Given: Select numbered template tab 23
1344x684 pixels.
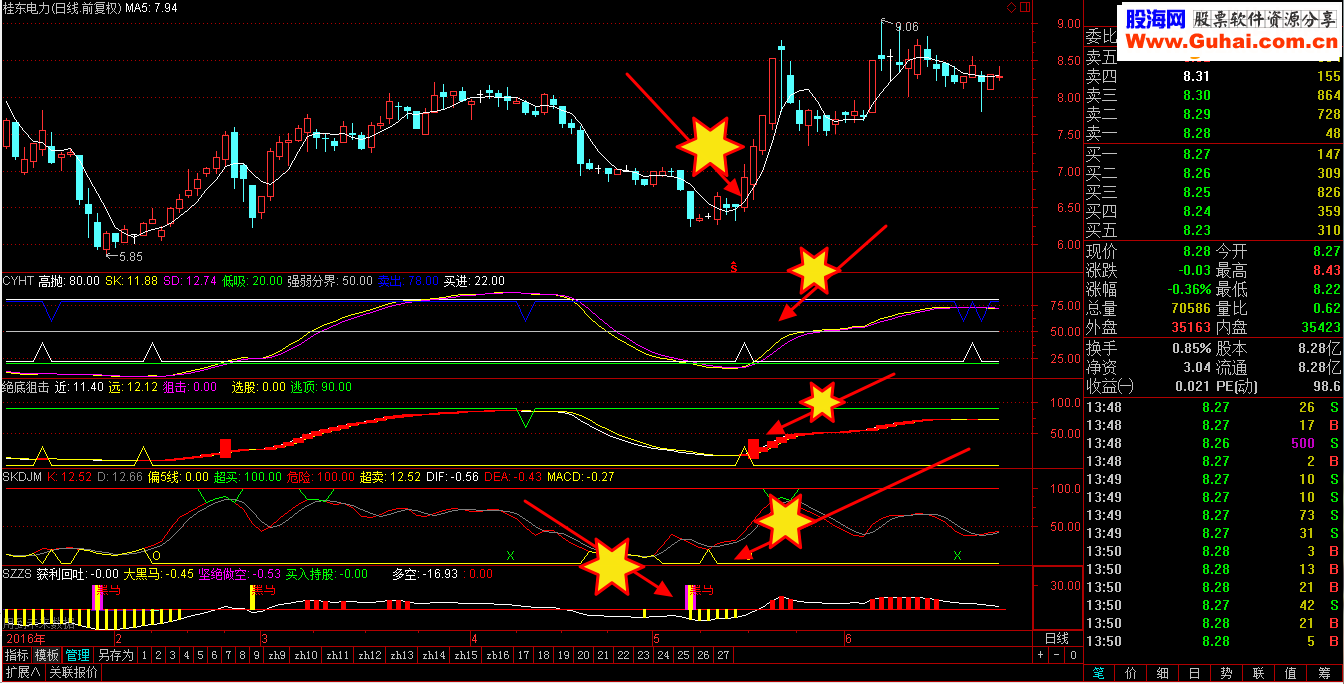Looking at the screenshot, I should 644,655.
